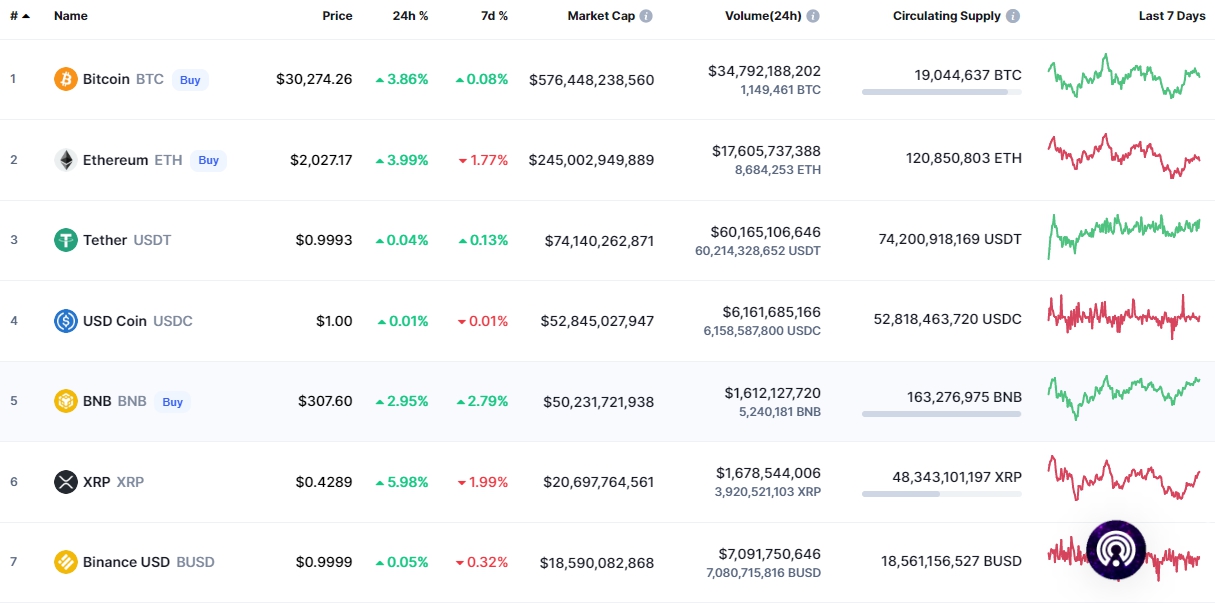This screenshot has height=603, width=1215.
Task: Click USD Coin supply 52,818,463,720 USDC
Action: pos(948,319)
